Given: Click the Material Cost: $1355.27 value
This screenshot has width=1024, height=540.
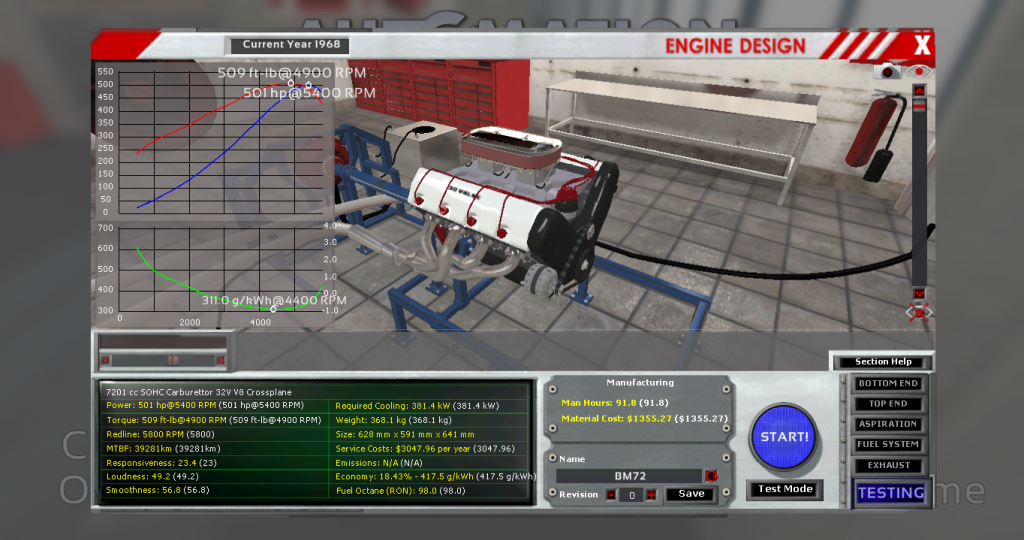Looking at the screenshot, I should [x=644, y=419].
